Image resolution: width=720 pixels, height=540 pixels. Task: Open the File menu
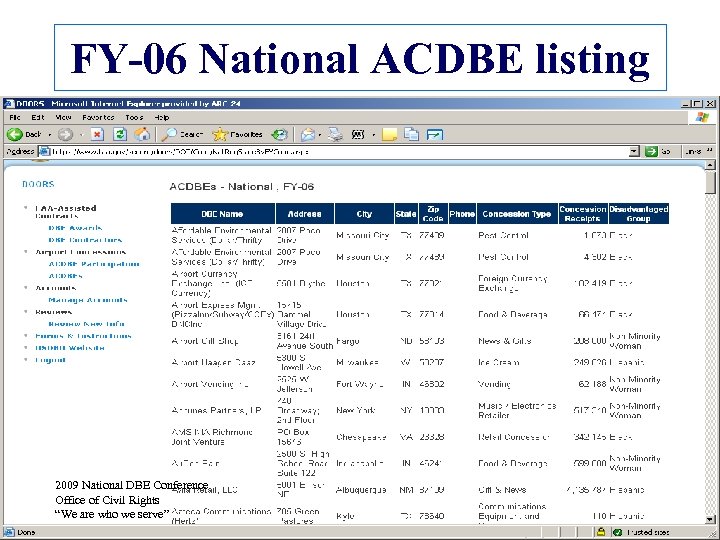(15, 118)
